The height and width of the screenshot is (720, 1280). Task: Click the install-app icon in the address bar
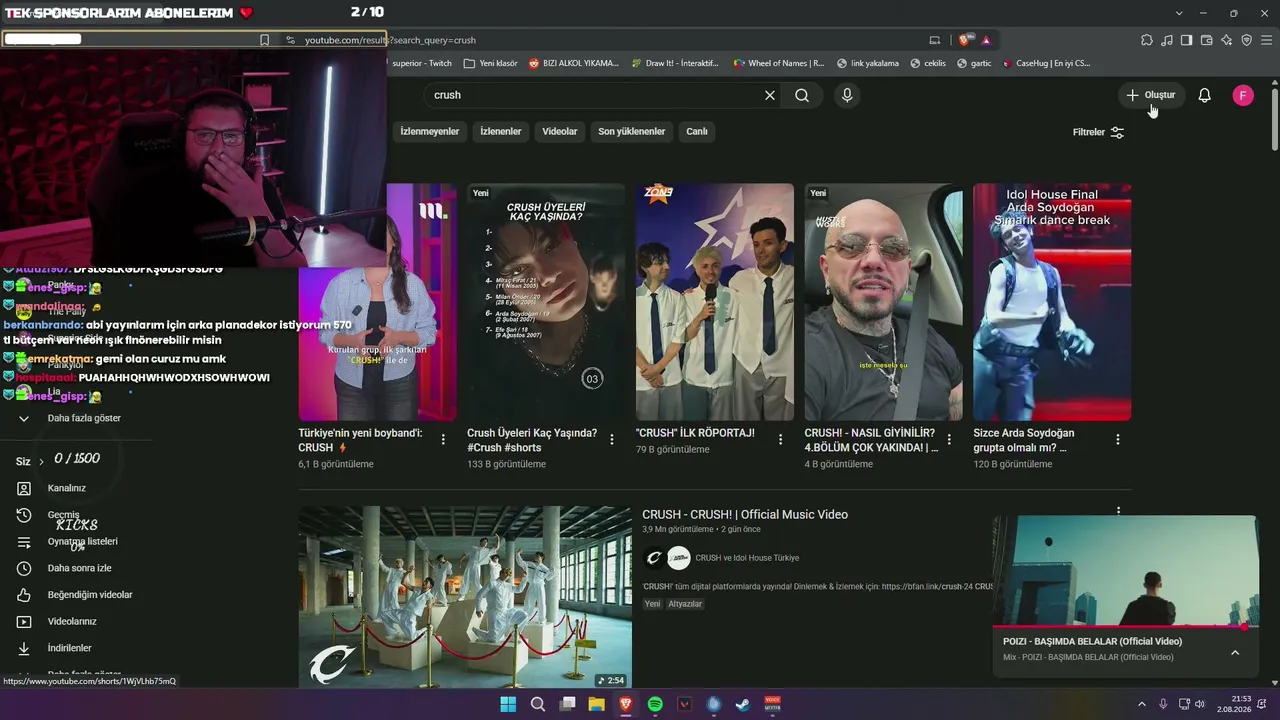coord(935,40)
